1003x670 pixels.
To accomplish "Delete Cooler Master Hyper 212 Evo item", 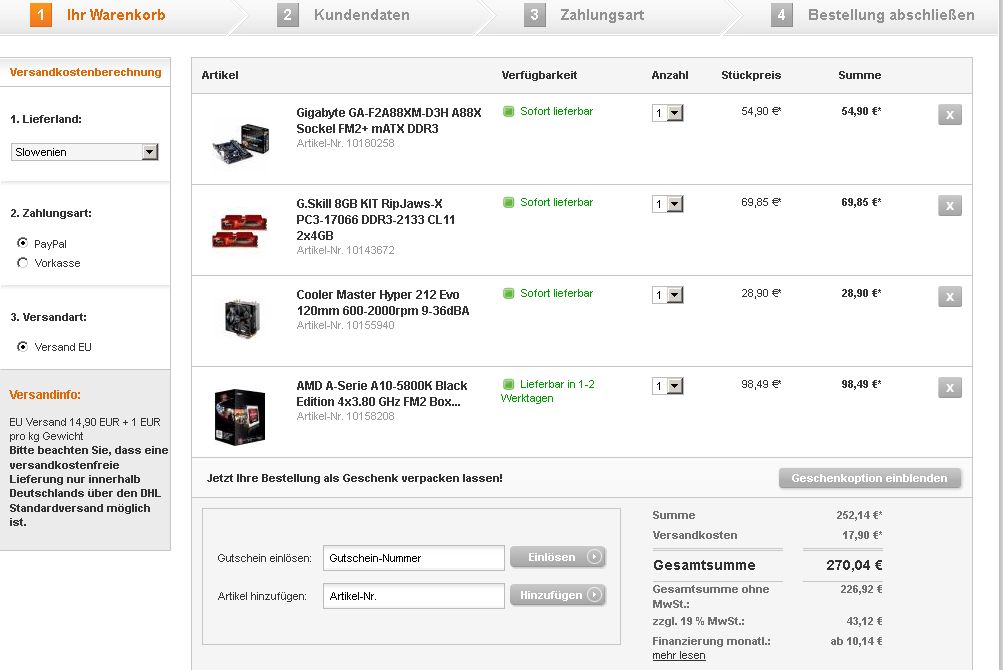I will tap(949, 297).
